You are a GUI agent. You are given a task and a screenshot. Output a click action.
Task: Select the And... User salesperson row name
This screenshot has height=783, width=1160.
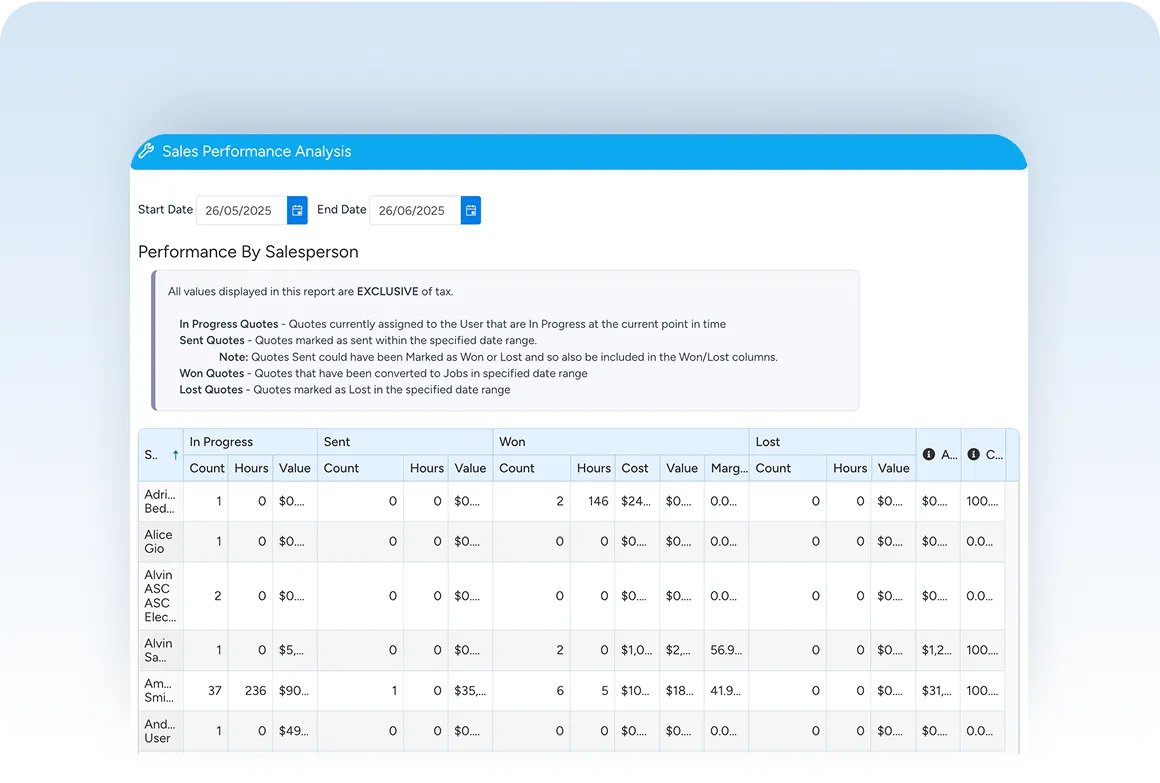tap(160, 730)
